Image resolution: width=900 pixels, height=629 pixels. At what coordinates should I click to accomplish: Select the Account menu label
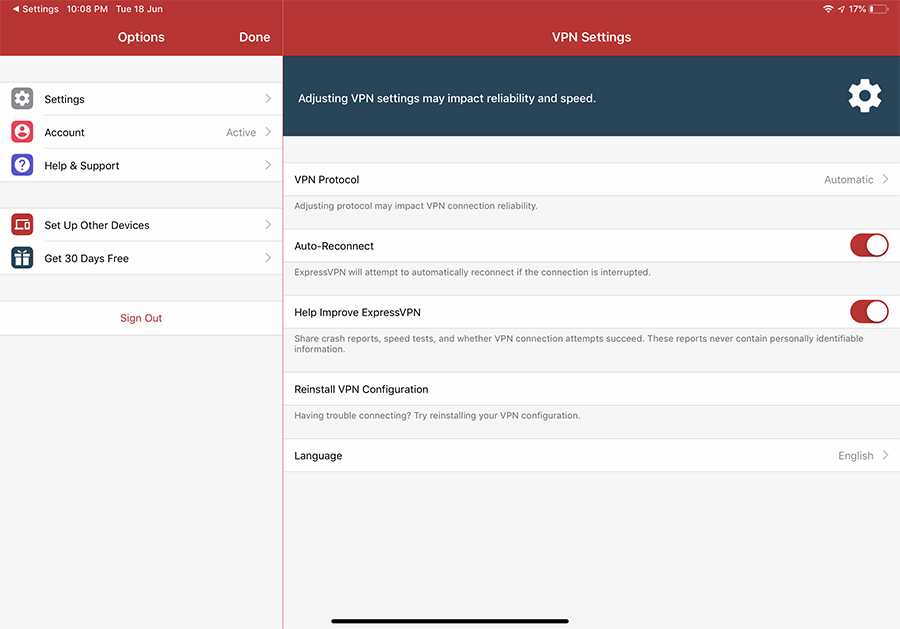(x=64, y=133)
